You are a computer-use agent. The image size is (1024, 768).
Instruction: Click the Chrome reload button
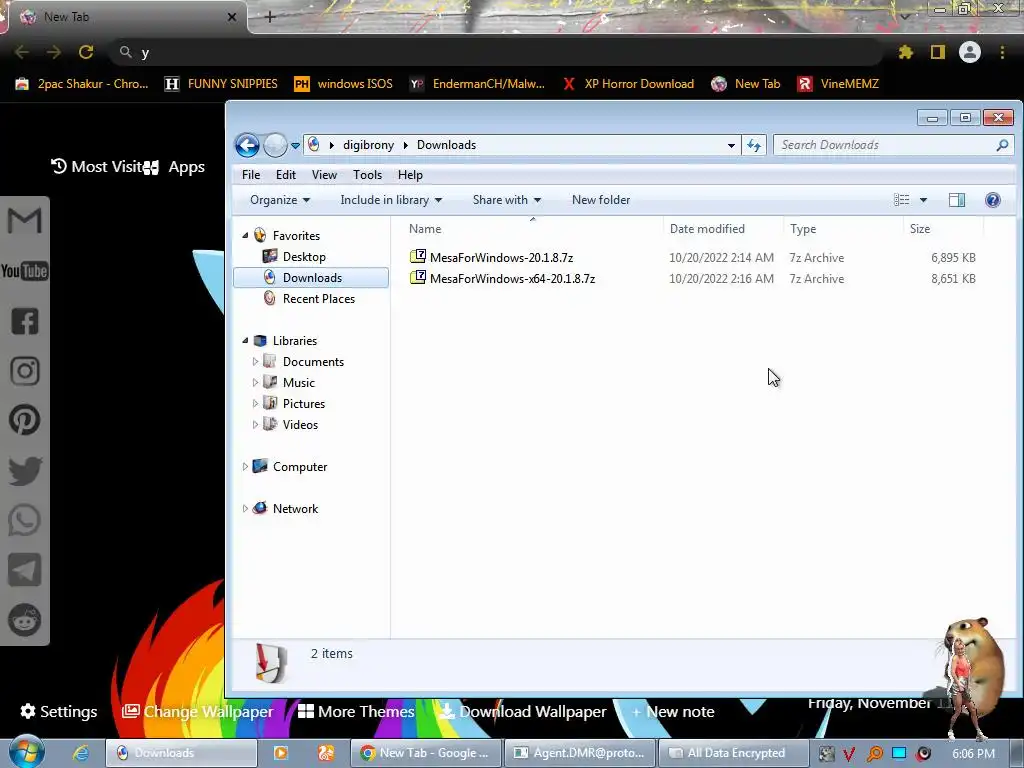[86, 52]
